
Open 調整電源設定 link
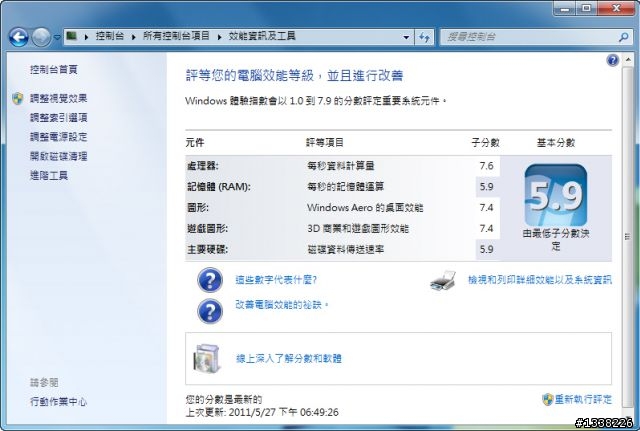[x=58, y=137]
